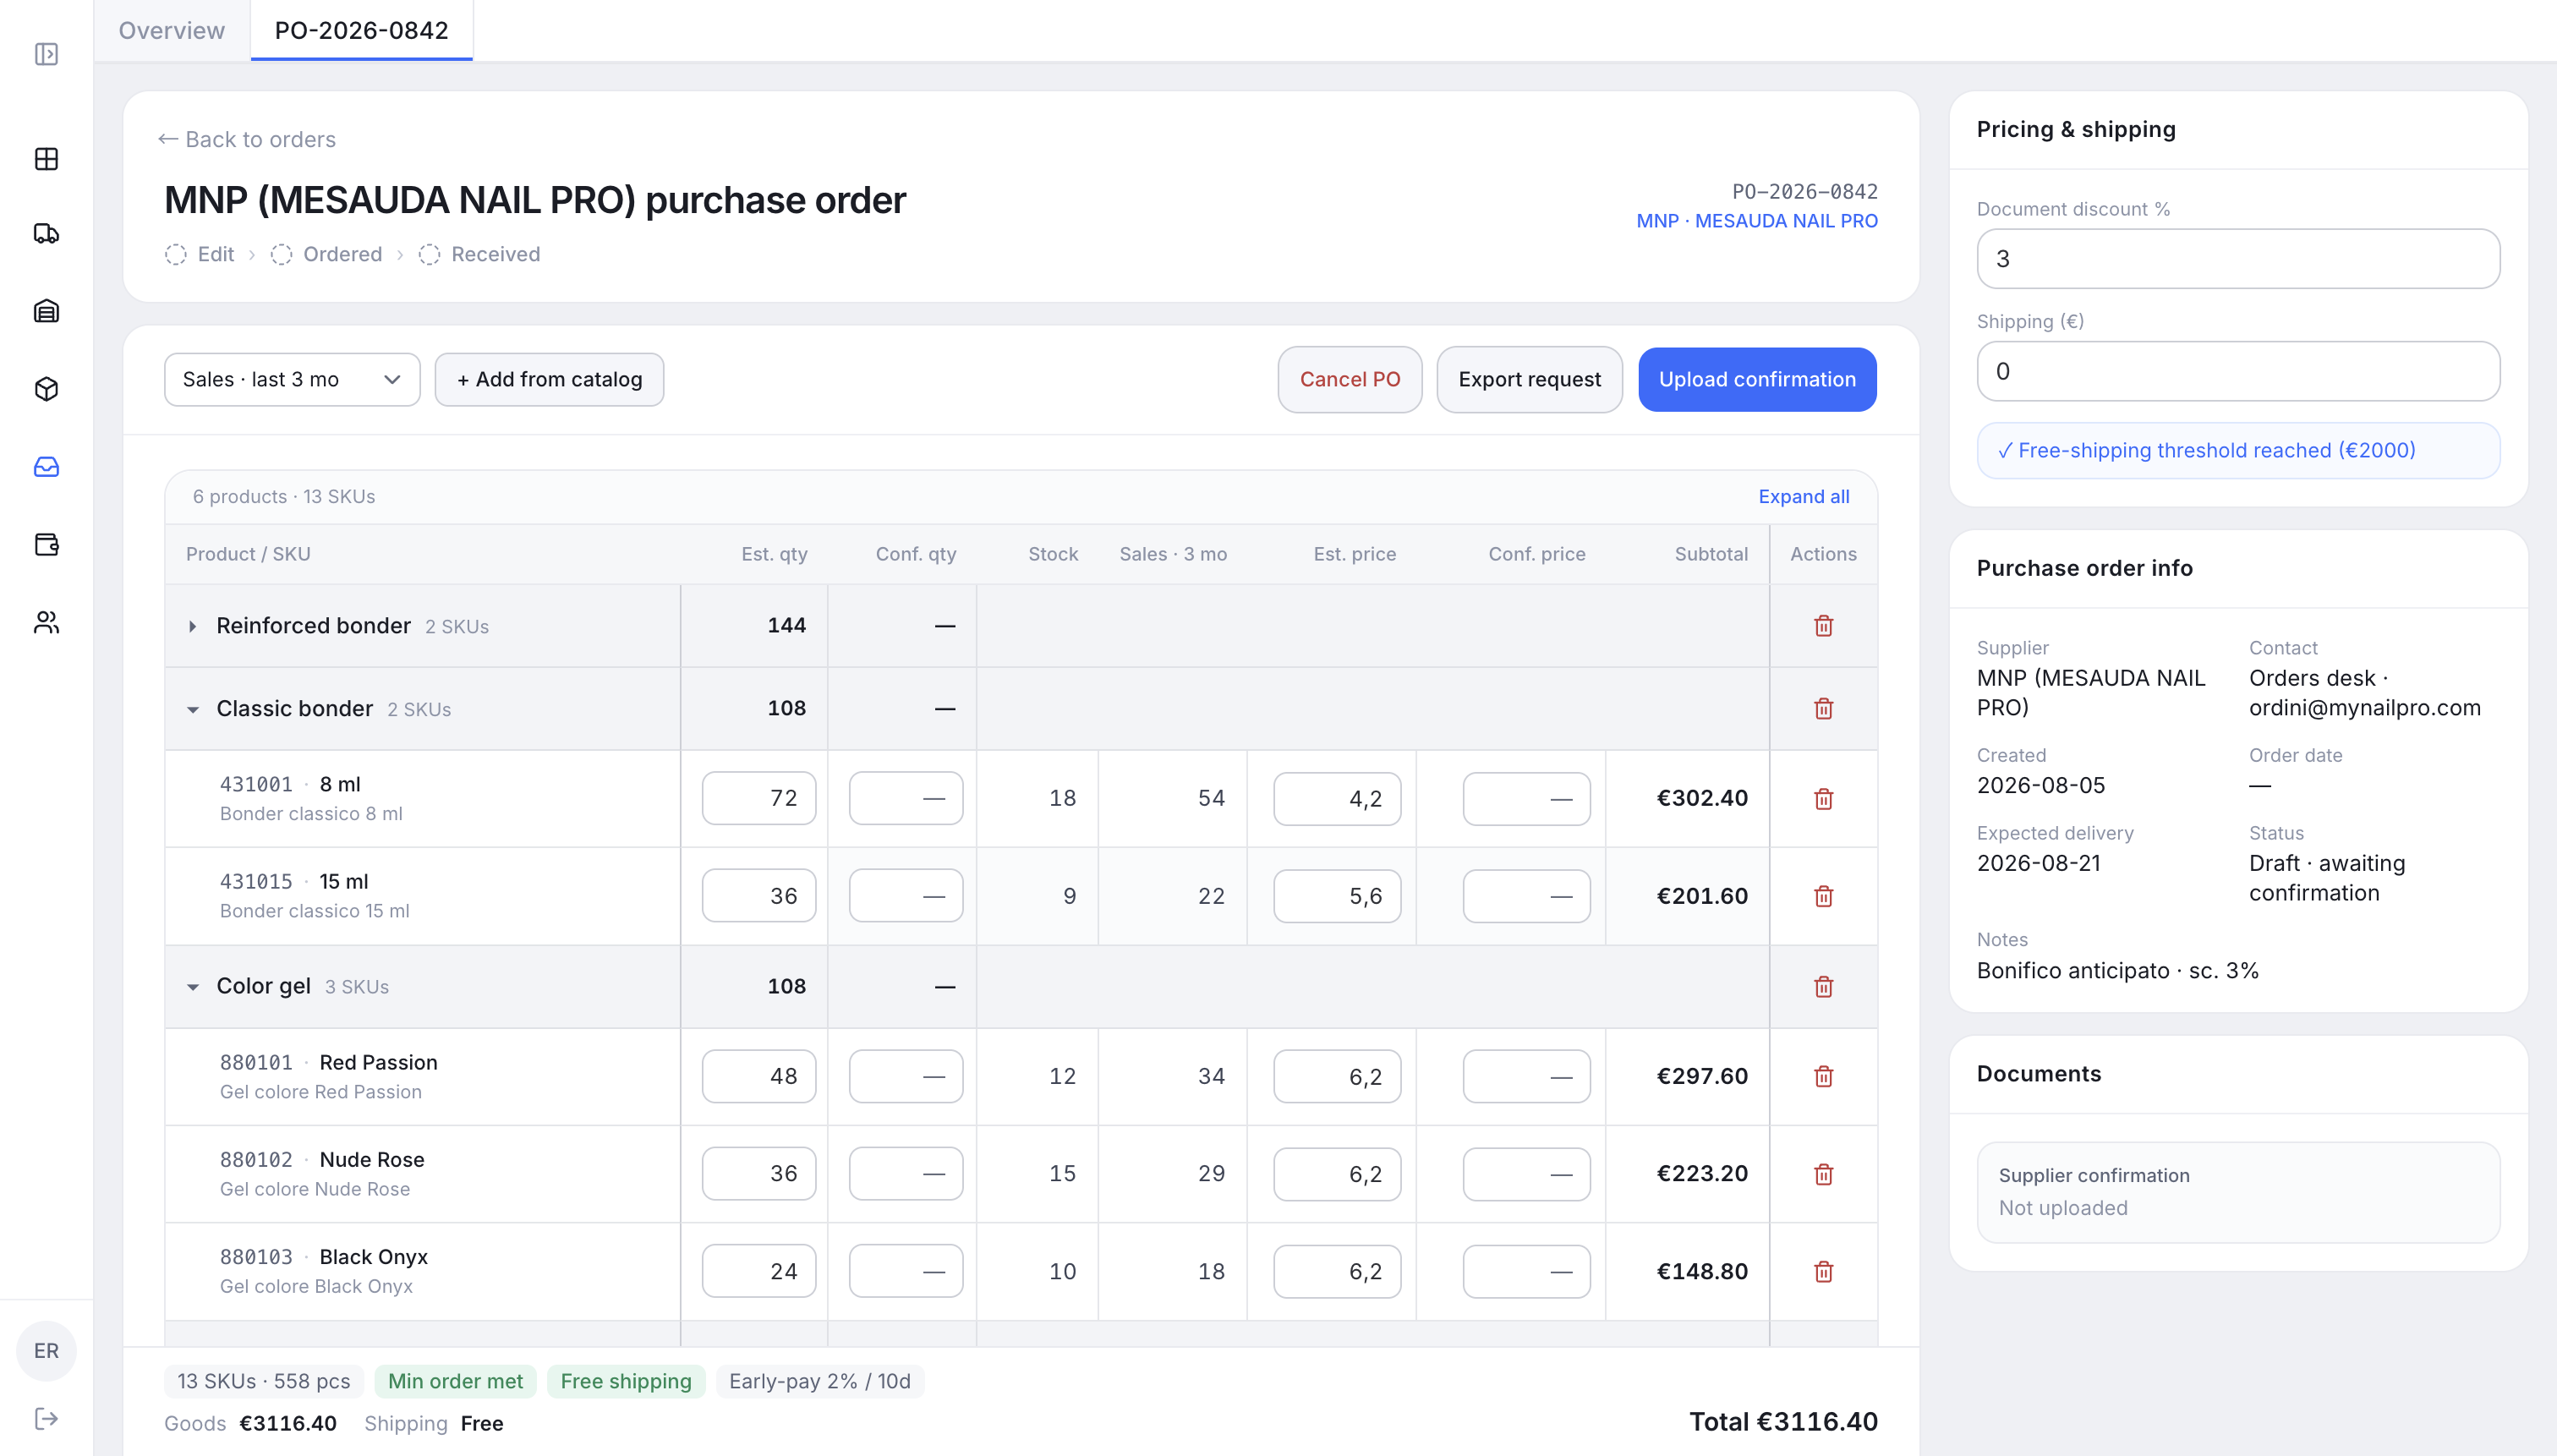Click the Document discount % field
The width and height of the screenshot is (2557, 1456).
coord(2238,259)
